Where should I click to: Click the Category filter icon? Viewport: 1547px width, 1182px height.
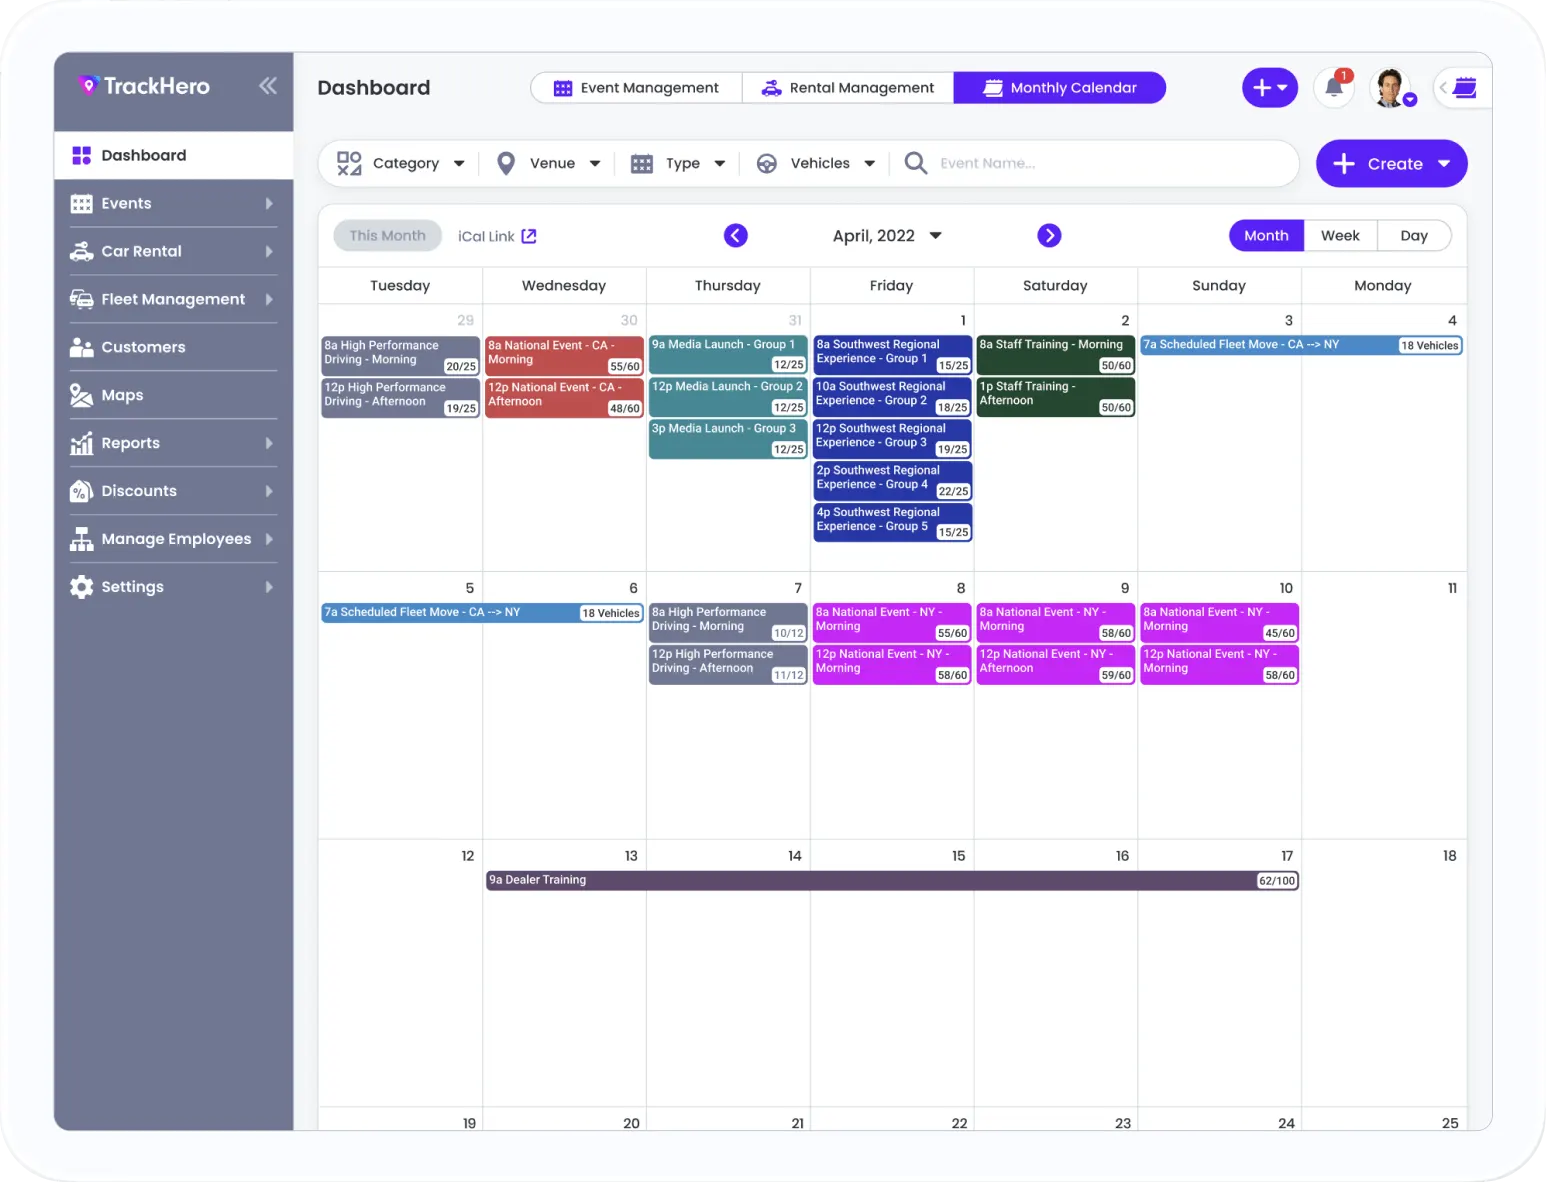pos(349,163)
